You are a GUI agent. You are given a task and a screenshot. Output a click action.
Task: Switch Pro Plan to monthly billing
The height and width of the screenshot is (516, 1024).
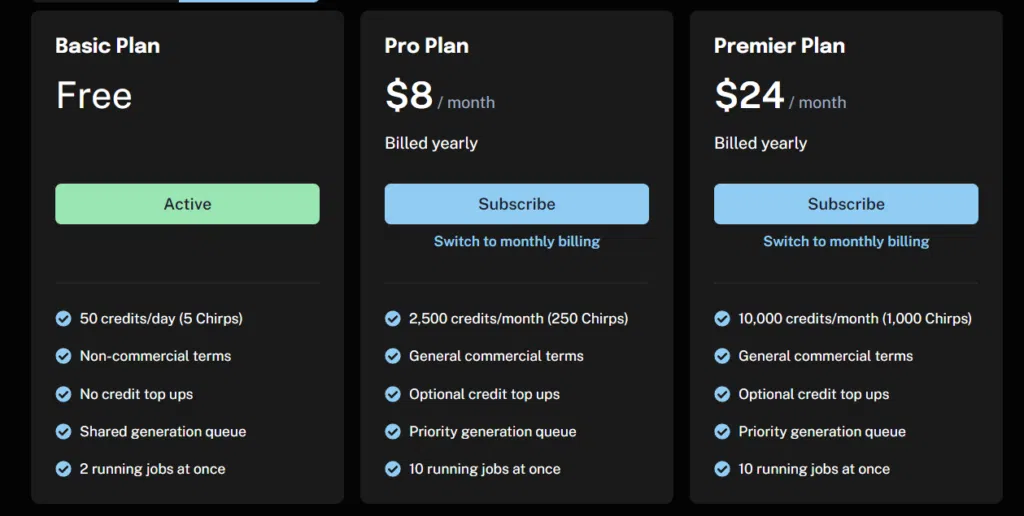[516, 241]
